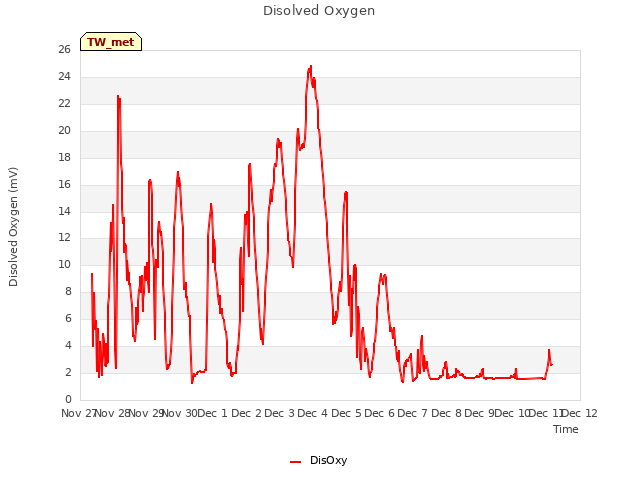
Task: Click the y-axis value 2
Action: coord(68,372)
